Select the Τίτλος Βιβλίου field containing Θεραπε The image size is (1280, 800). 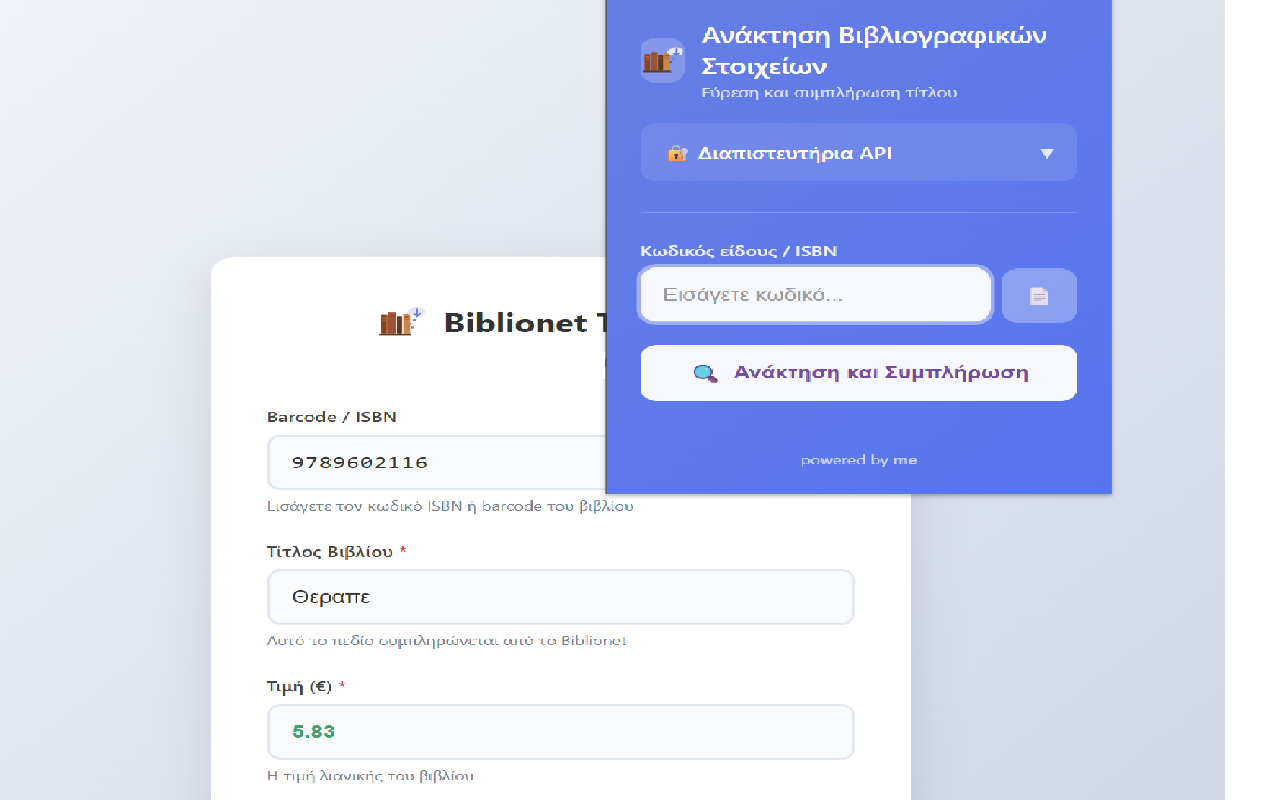click(x=560, y=597)
